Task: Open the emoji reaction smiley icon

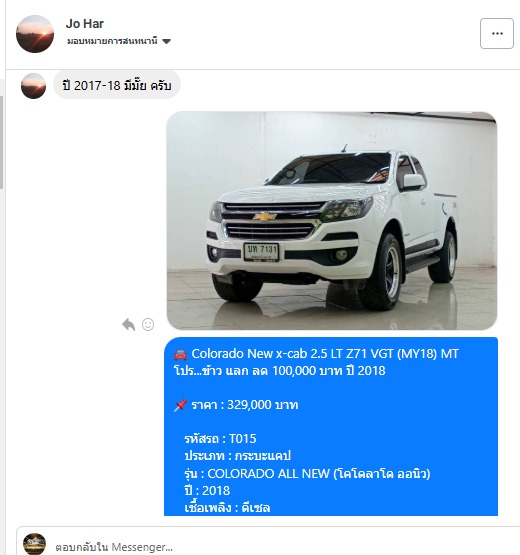Action: coord(148,324)
